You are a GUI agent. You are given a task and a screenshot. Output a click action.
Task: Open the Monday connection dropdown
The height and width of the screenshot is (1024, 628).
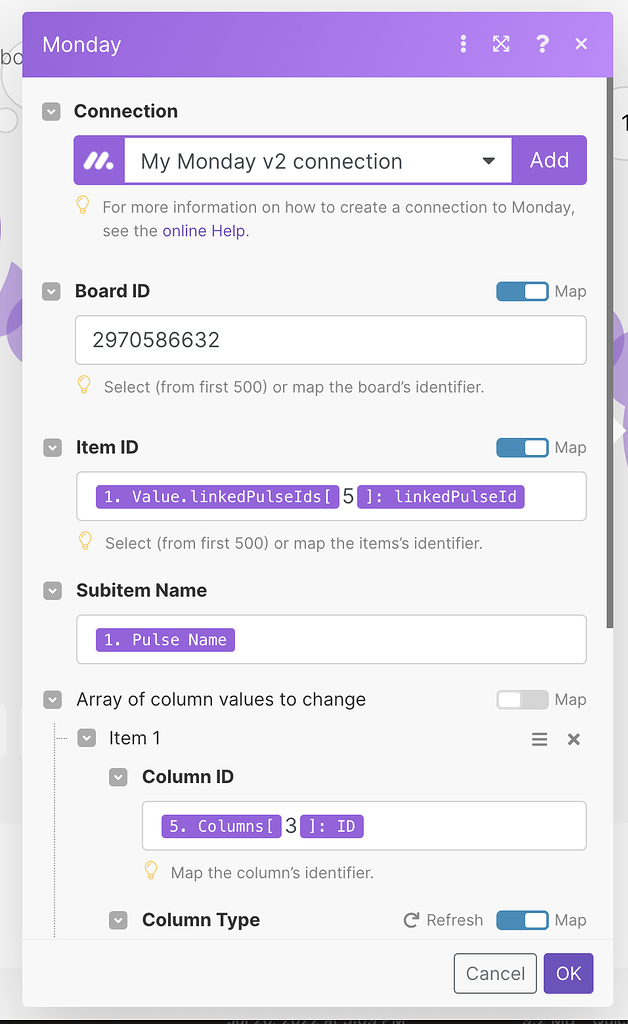488,160
